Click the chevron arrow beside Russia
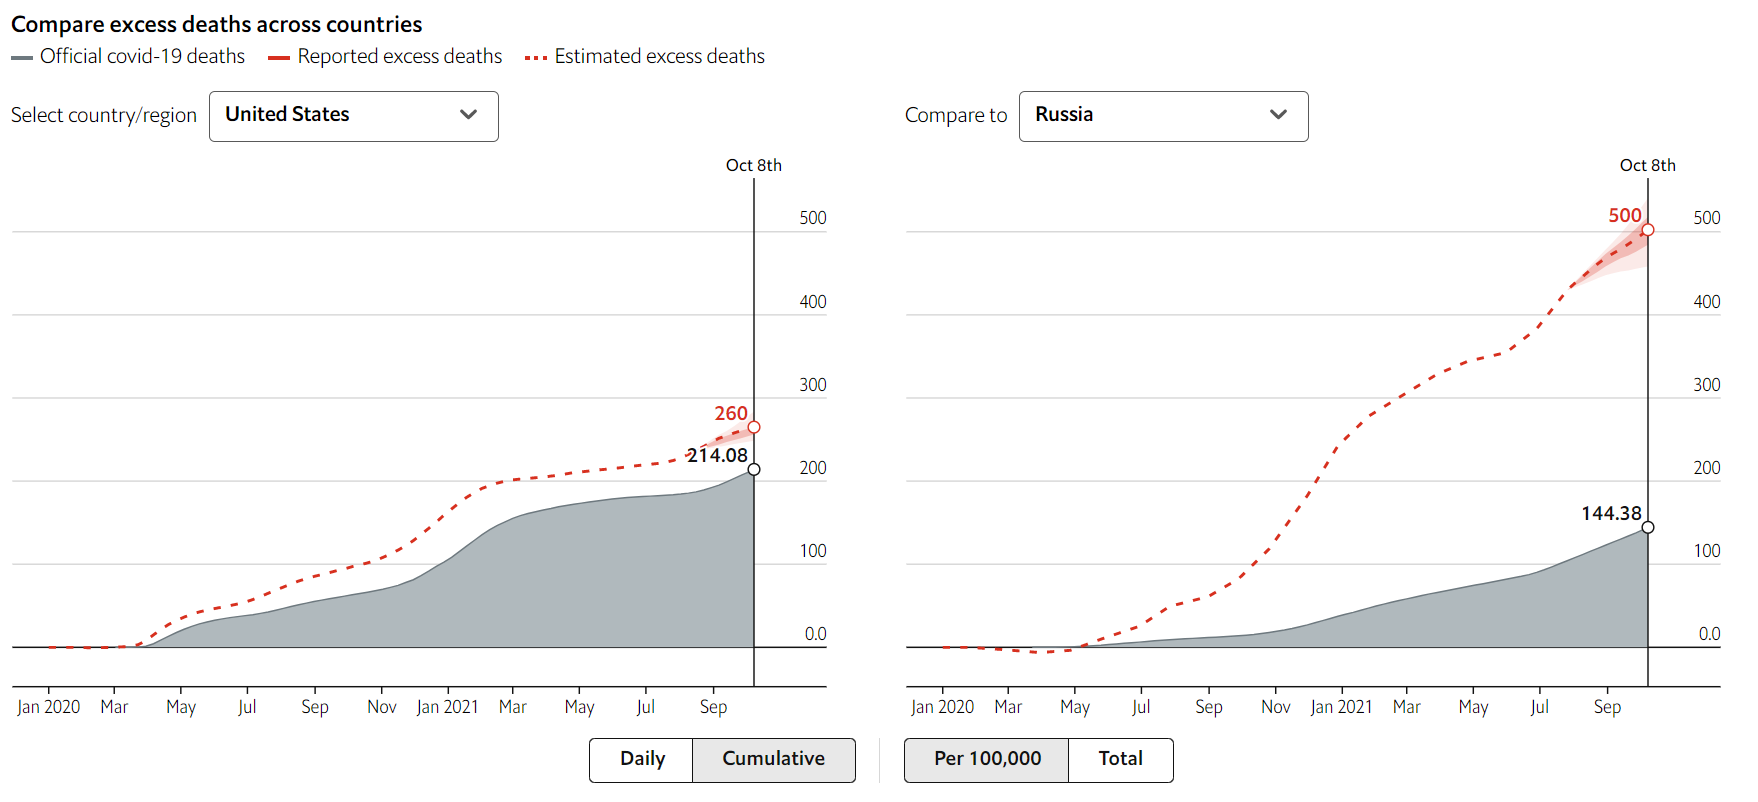The width and height of the screenshot is (1758, 802). pyautogui.click(x=1278, y=115)
